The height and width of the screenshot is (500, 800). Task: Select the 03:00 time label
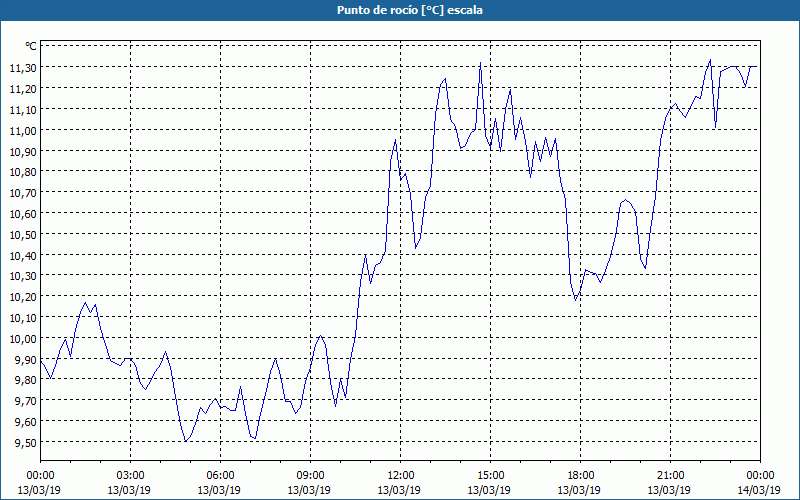point(130,476)
